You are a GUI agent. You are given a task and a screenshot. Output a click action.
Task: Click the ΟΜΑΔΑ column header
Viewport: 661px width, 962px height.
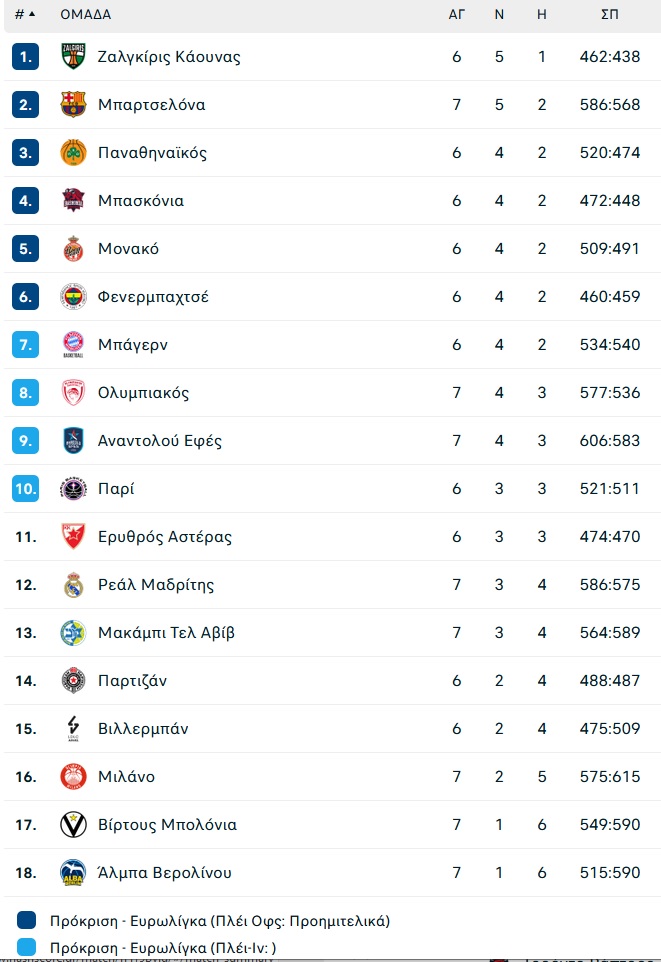86,14
